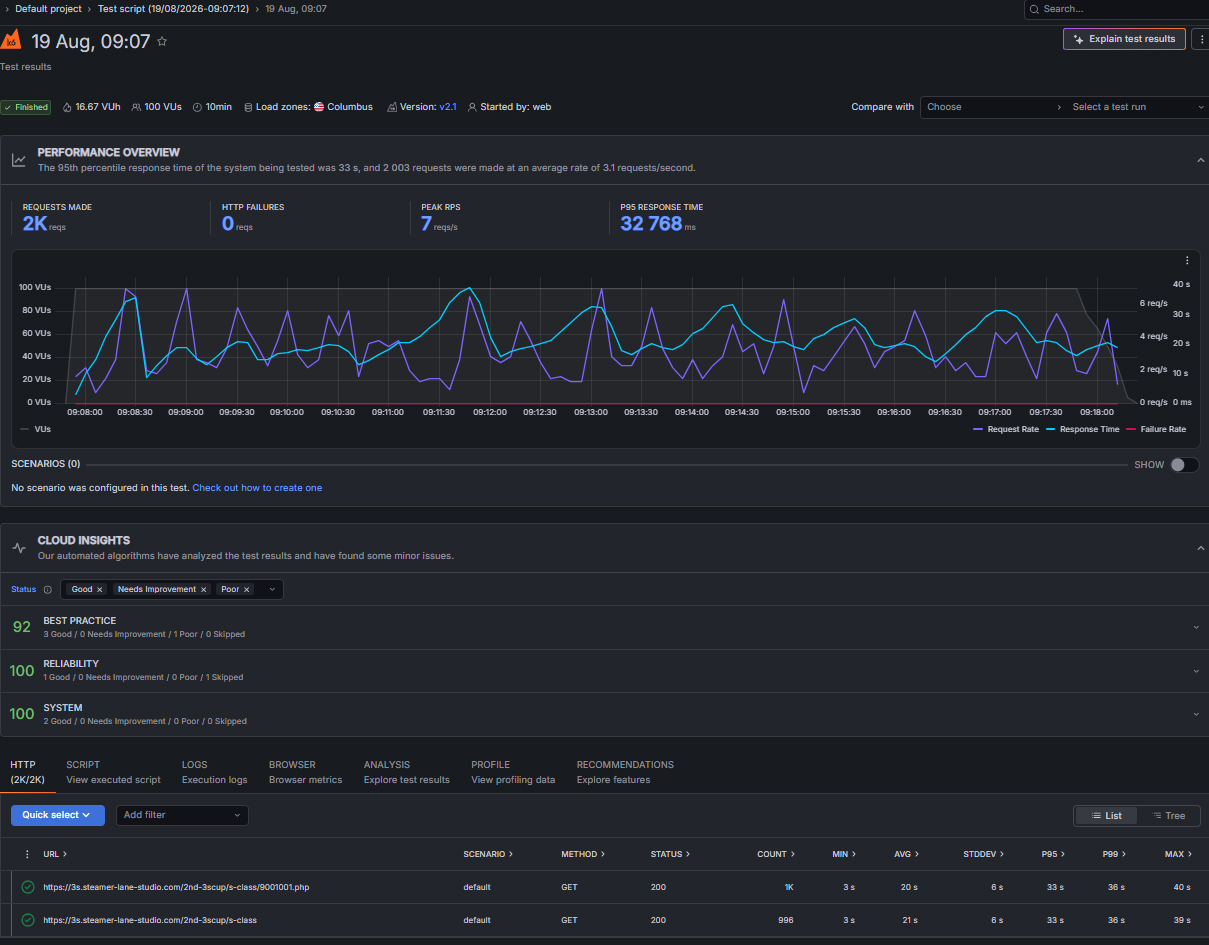Sort table by URL column
1209x945 pixels.
[55, 854]
